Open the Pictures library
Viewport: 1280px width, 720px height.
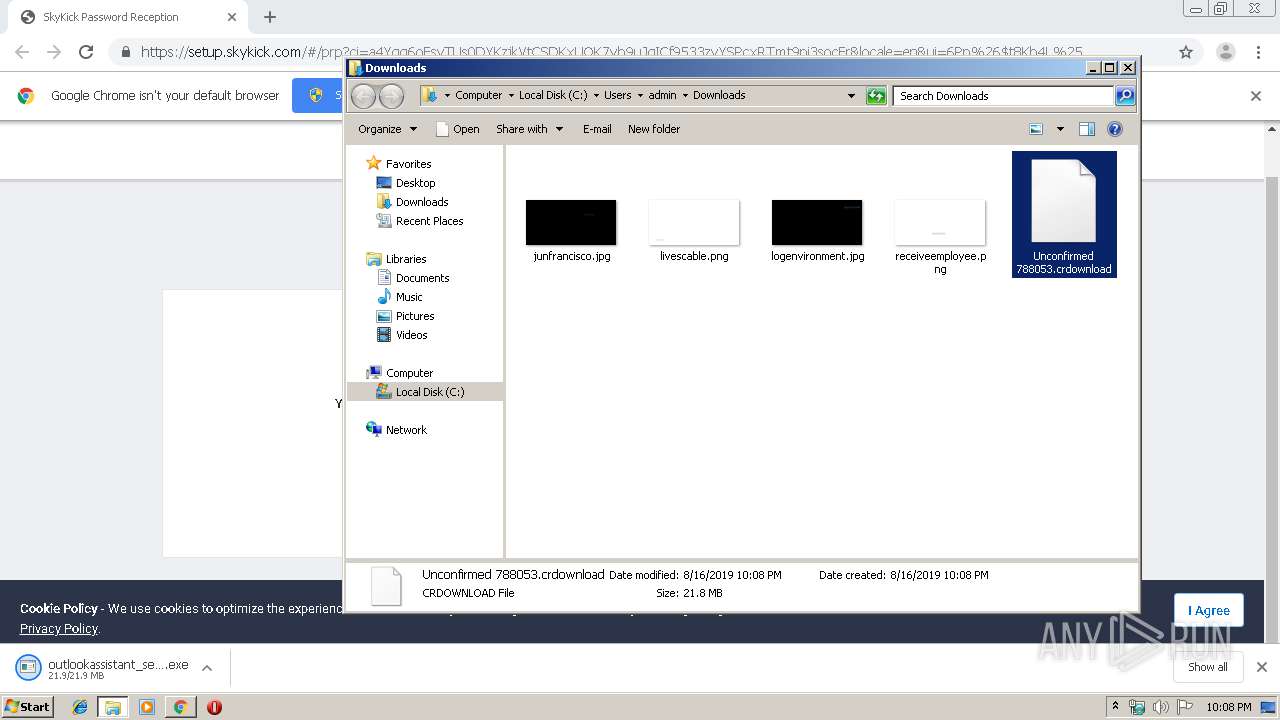[405, 316]
